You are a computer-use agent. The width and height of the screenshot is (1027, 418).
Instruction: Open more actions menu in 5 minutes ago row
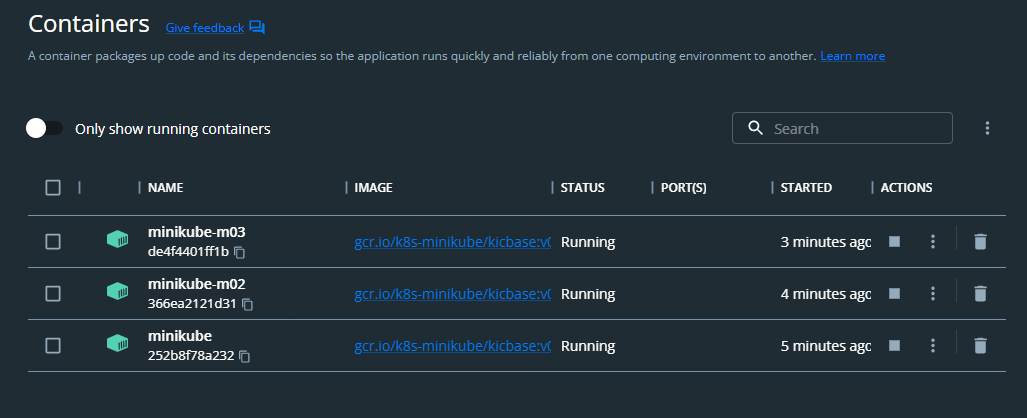933,345
